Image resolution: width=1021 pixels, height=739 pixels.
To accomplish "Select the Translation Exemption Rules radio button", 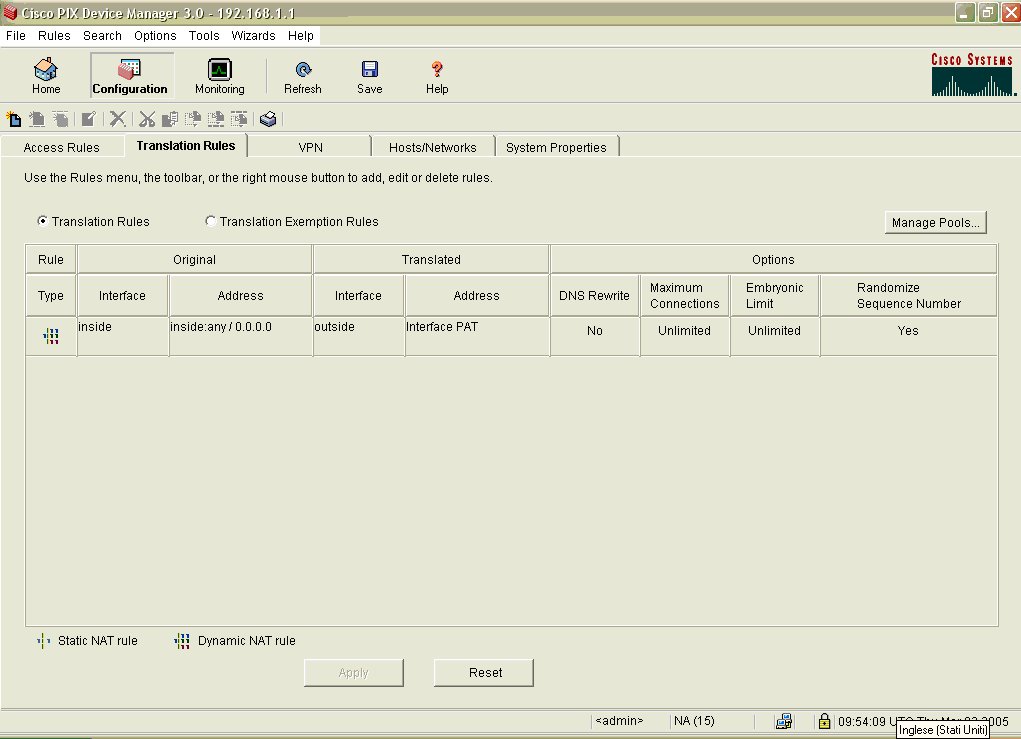I will pyautogui.click(x=210, y=221).
